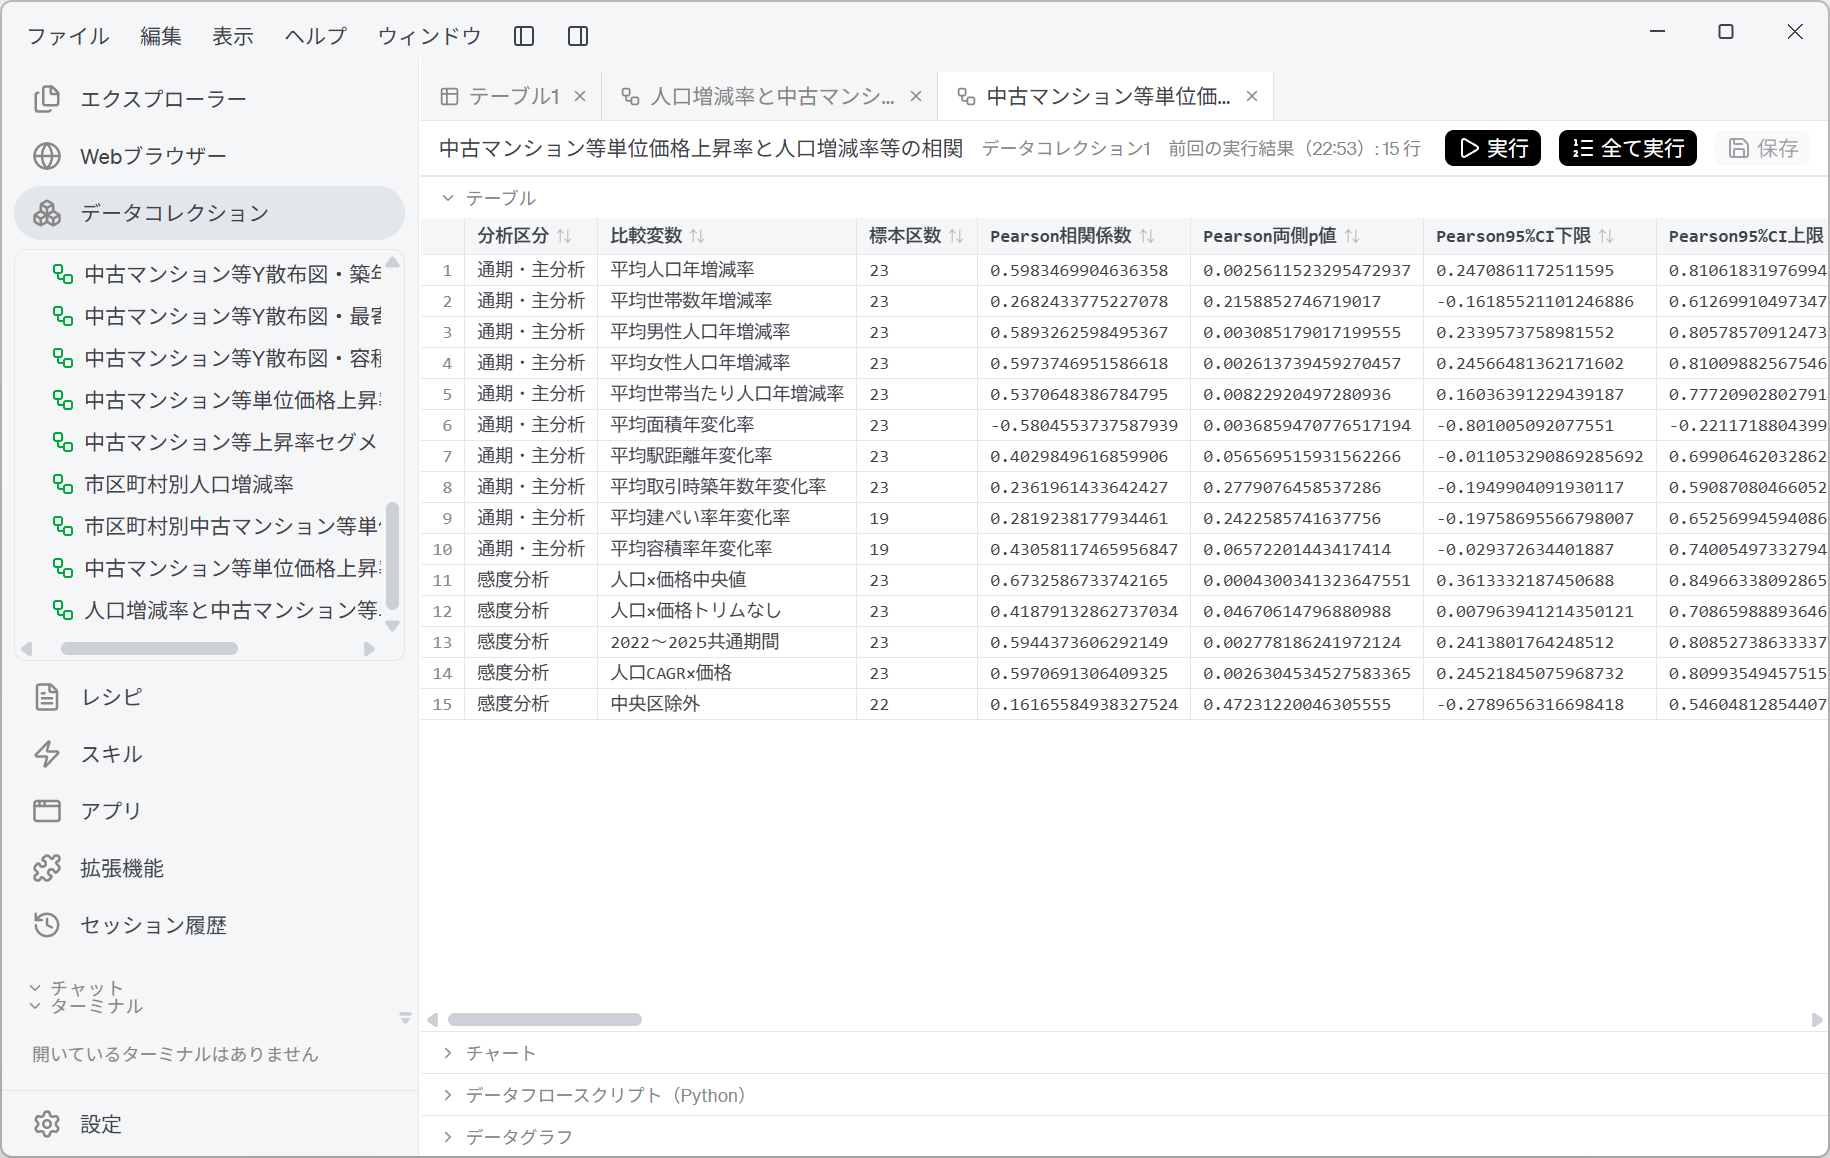Click the 保存 save button
Image resolution: width=1830 pixels, height=1158 pixels.
1763,148
